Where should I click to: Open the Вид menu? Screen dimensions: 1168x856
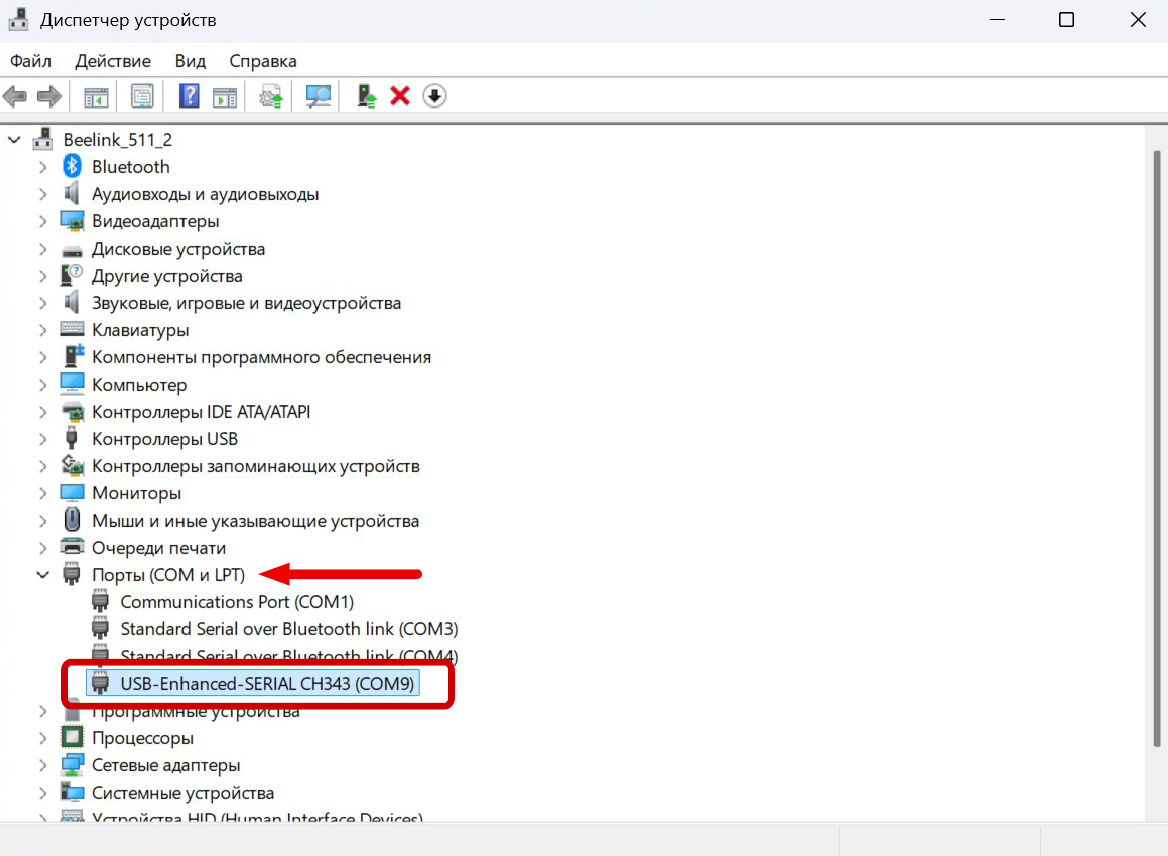tap(190, 61)
